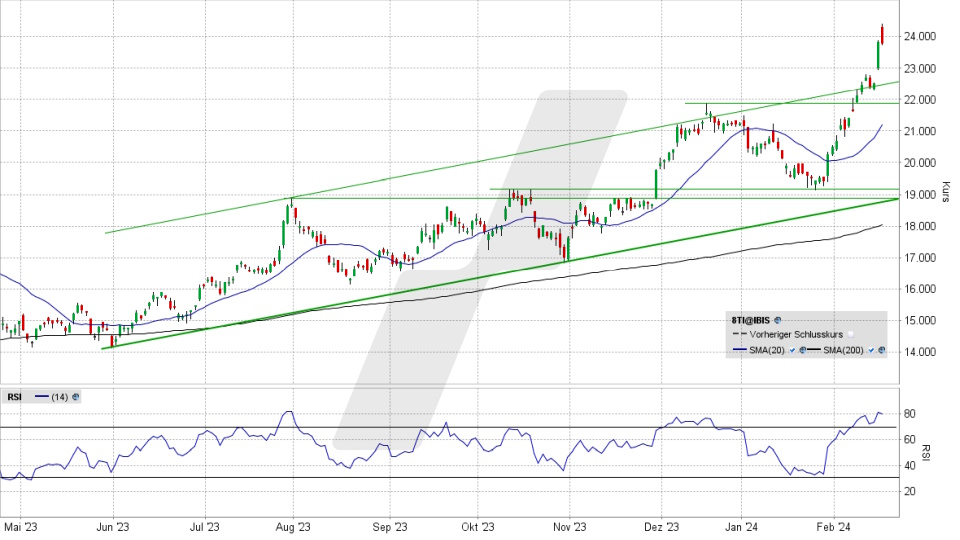Click the 16.000 price axis label
This screenshot has width=960, height=540.
920,289
